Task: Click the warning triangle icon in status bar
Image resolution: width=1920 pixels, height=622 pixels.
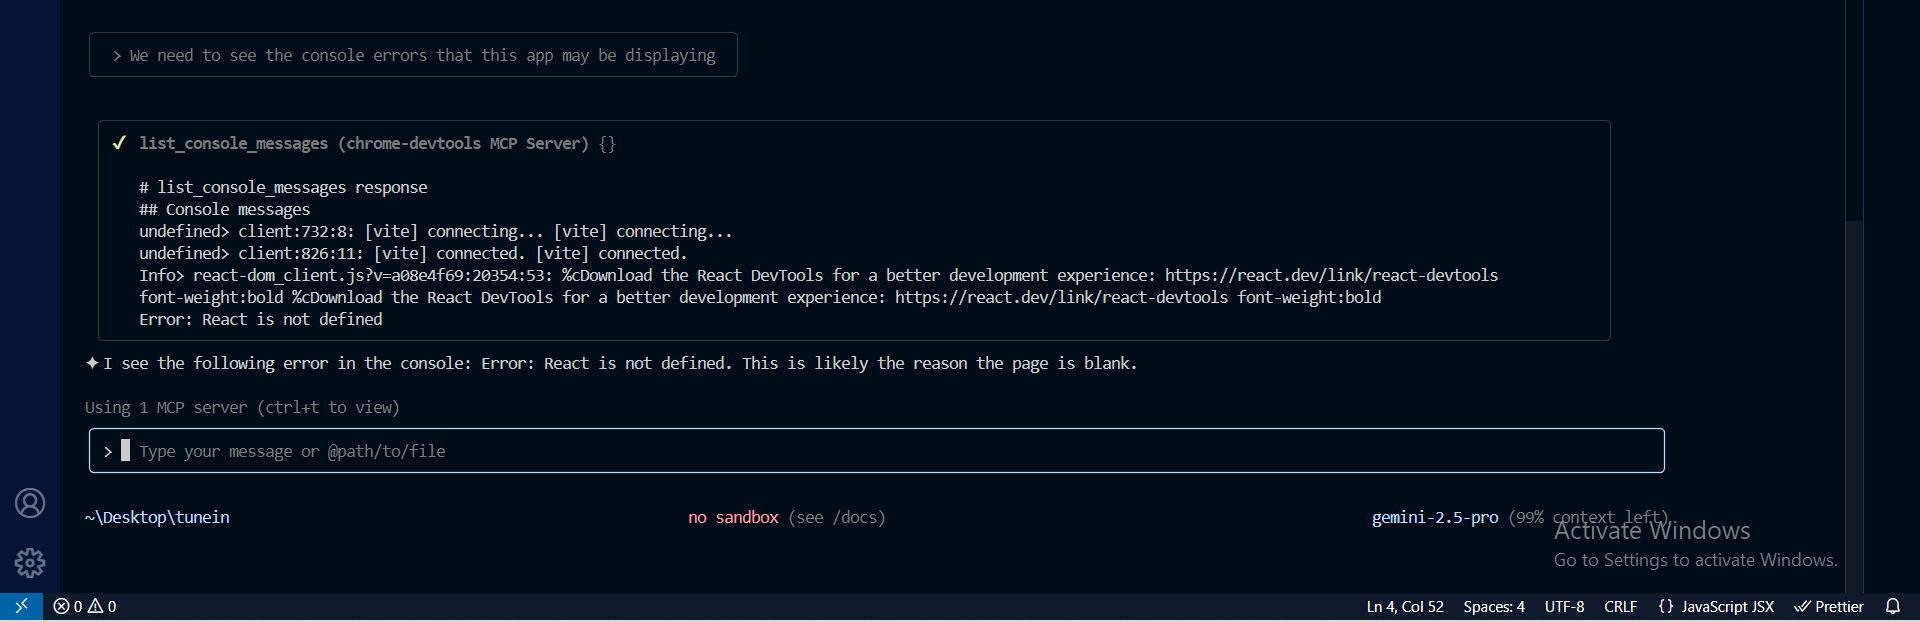Action: click(96, 607)
